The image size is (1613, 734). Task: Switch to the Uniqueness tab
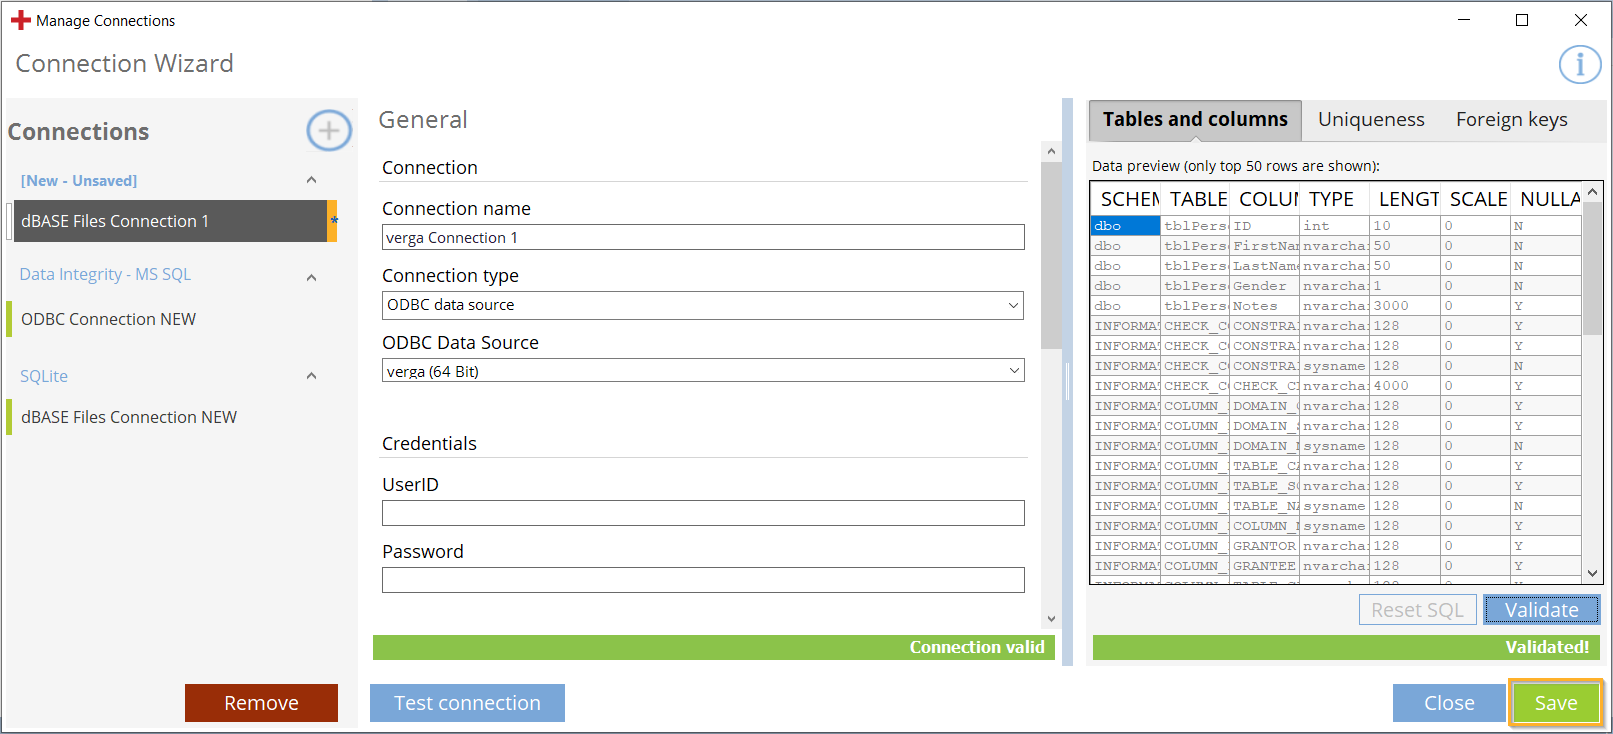tap(1370, 120)
